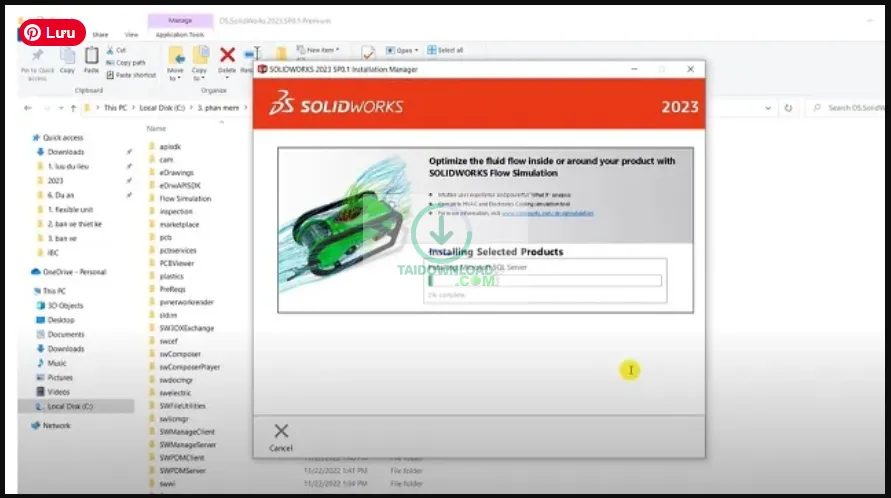Image resolution: width=891 pixels, height=498 pixels.
Task: Open the 2023 folder in Quick access
Action: [x=55, y=181]
